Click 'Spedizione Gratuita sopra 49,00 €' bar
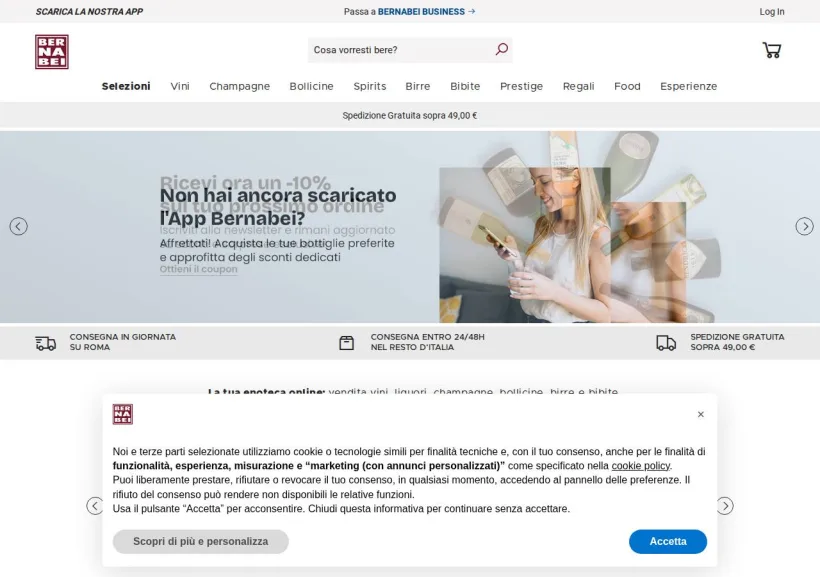 click(410, 116)
